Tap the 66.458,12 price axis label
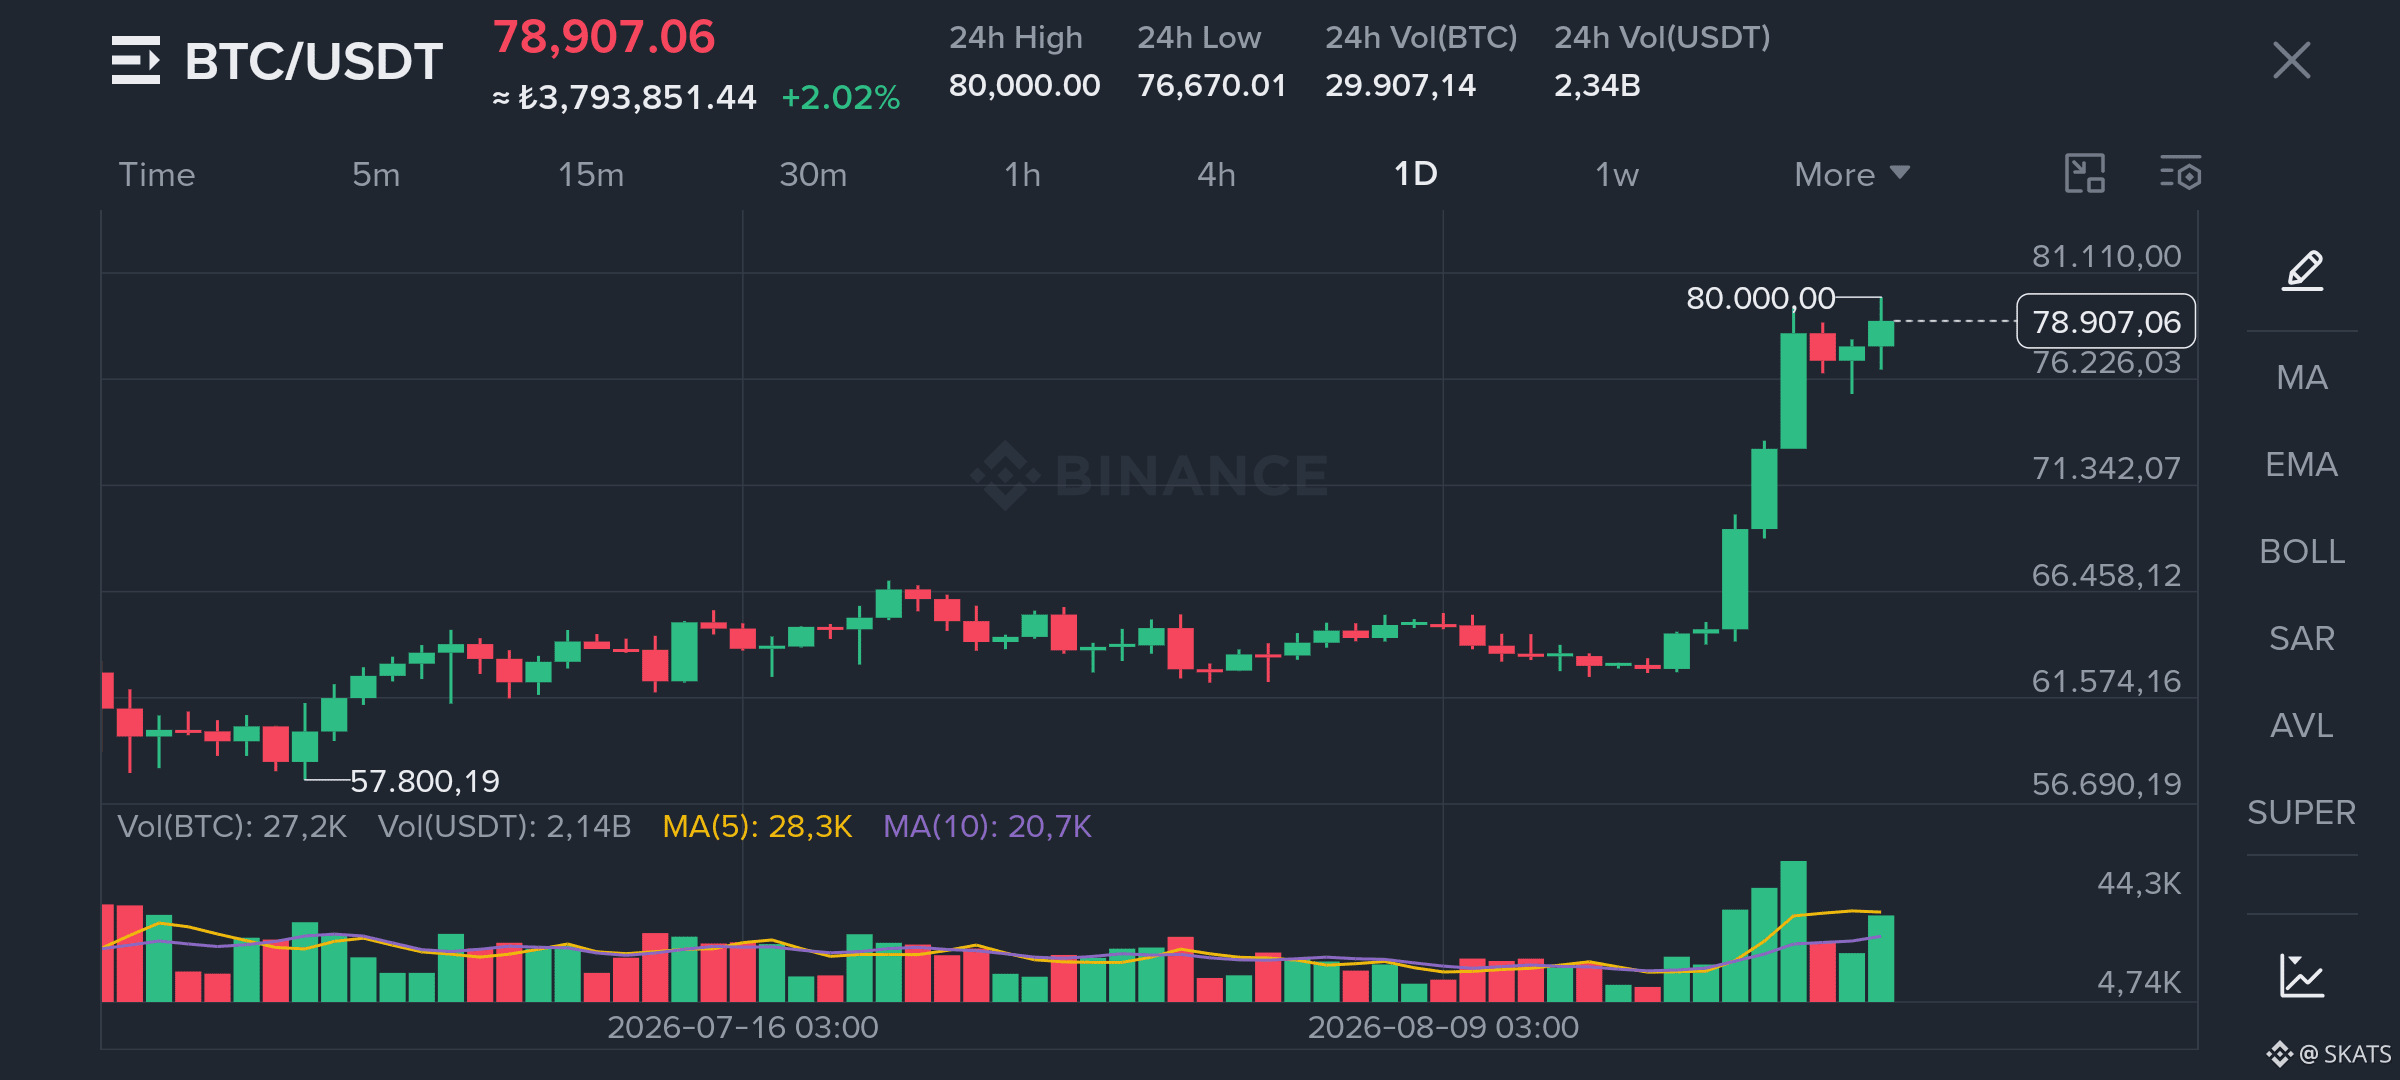Screen dimensions: 2400x1080 coord(2106,575)
